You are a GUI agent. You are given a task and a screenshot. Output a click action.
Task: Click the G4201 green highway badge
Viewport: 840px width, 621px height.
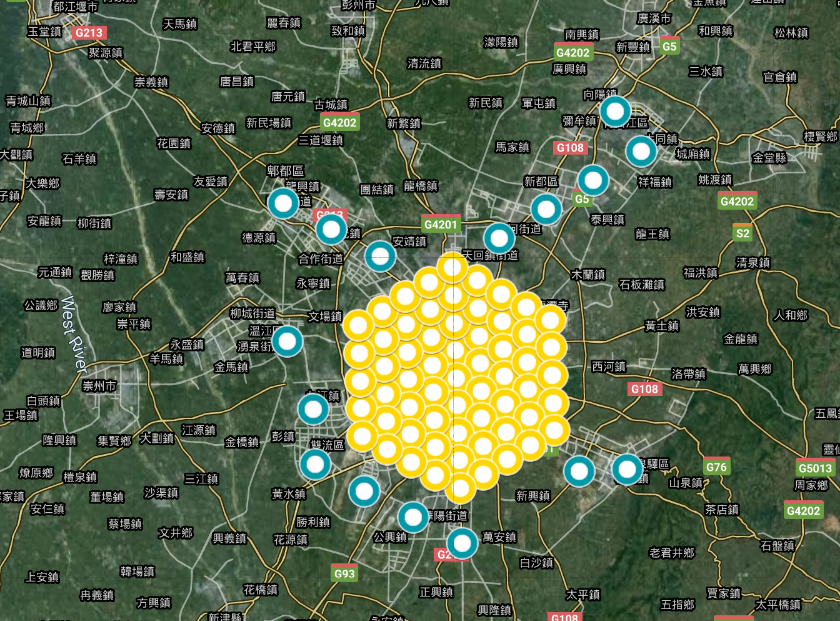tap(441, 224)
